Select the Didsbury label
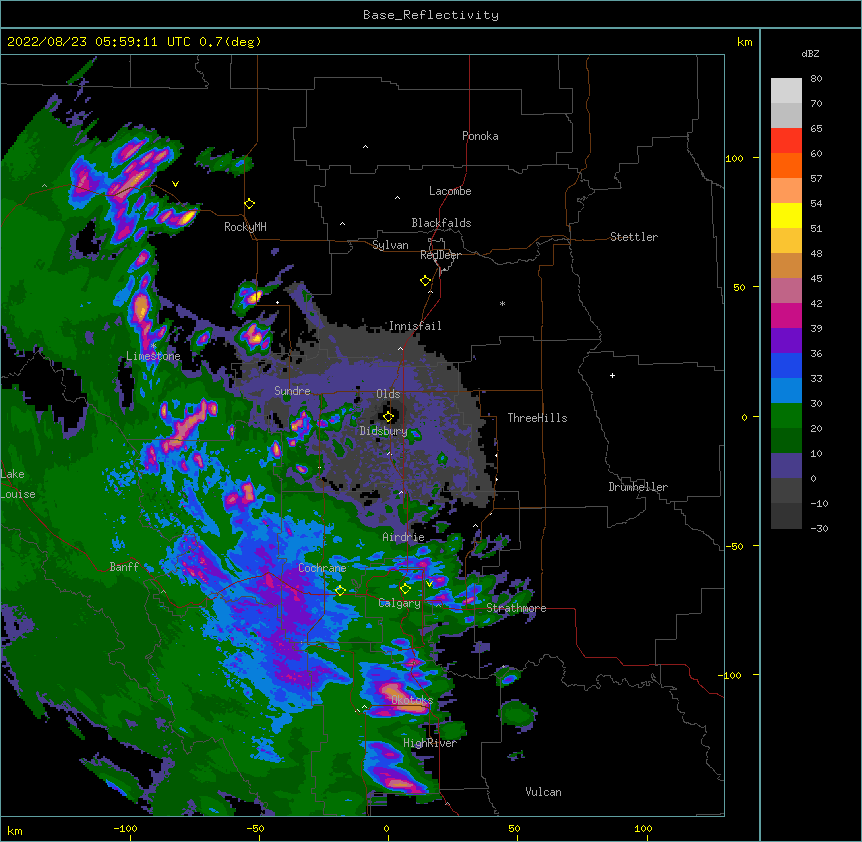 384,431
